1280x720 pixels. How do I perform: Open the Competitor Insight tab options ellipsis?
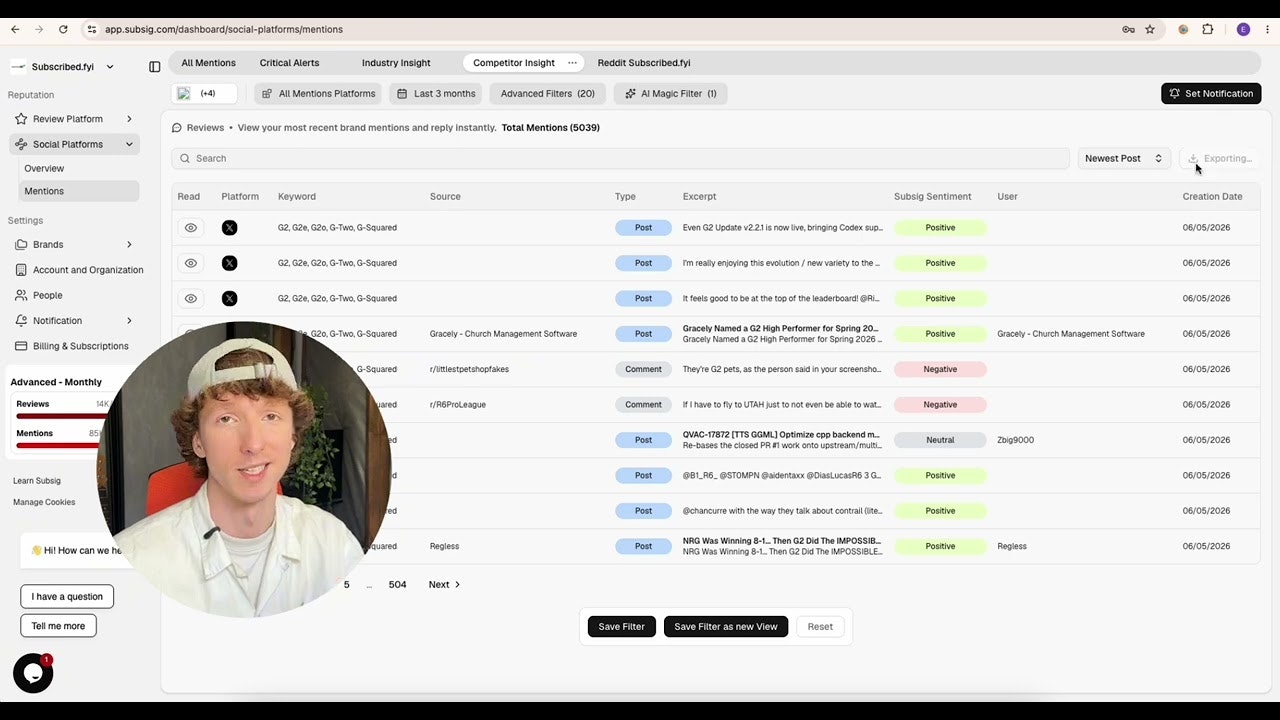click(572, 63)
